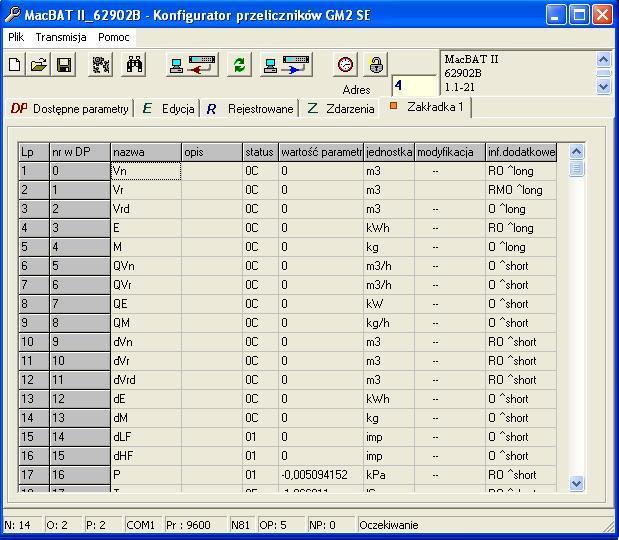Viewport: 619px width, 540px height.
Task: Click the value -0,005094152 cell
Action: (x=321, y=474)
